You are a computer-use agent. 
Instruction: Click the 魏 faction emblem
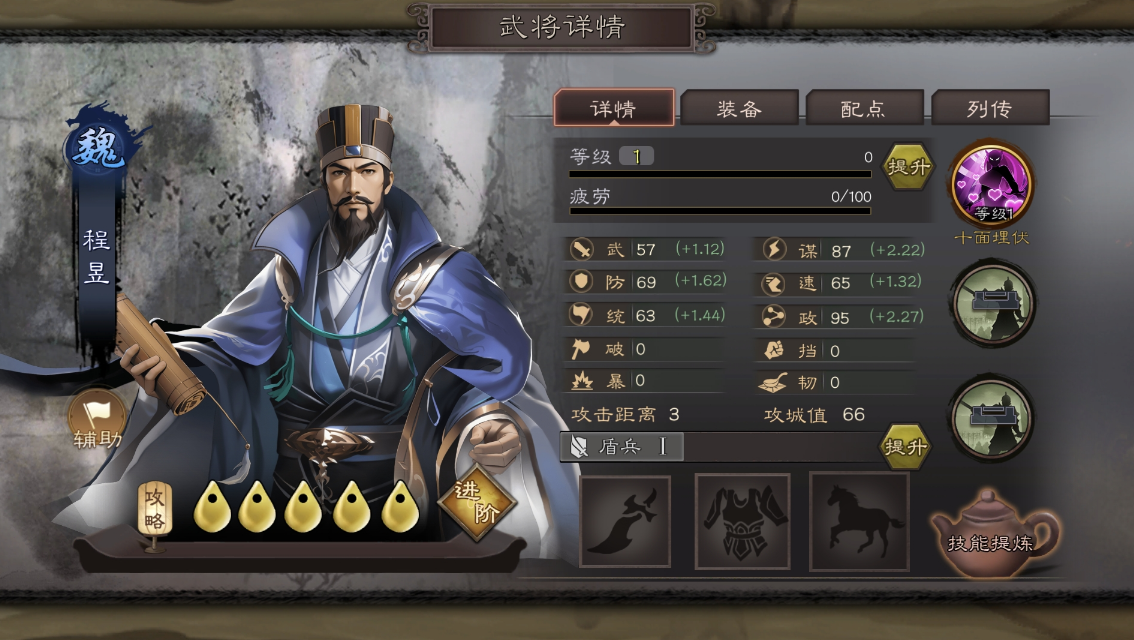[96, 145]
